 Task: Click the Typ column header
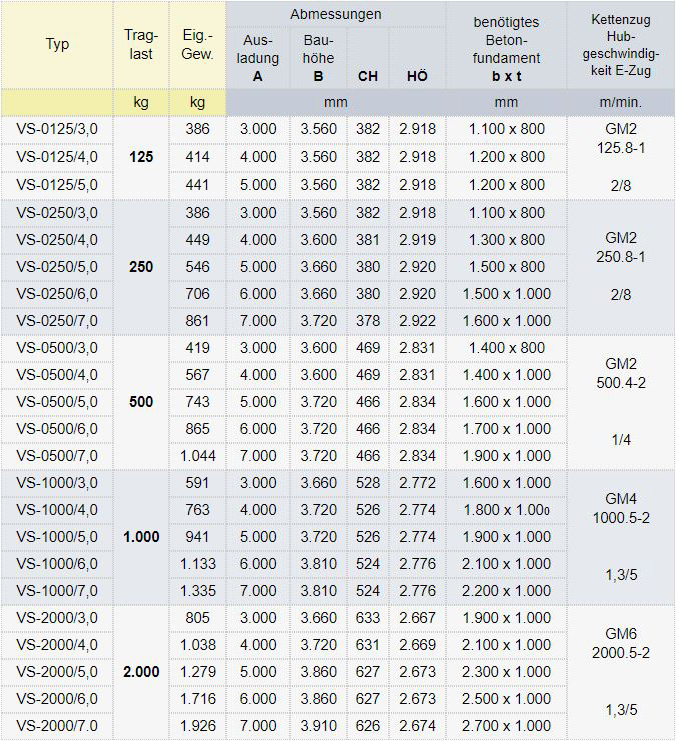[58, 45]
